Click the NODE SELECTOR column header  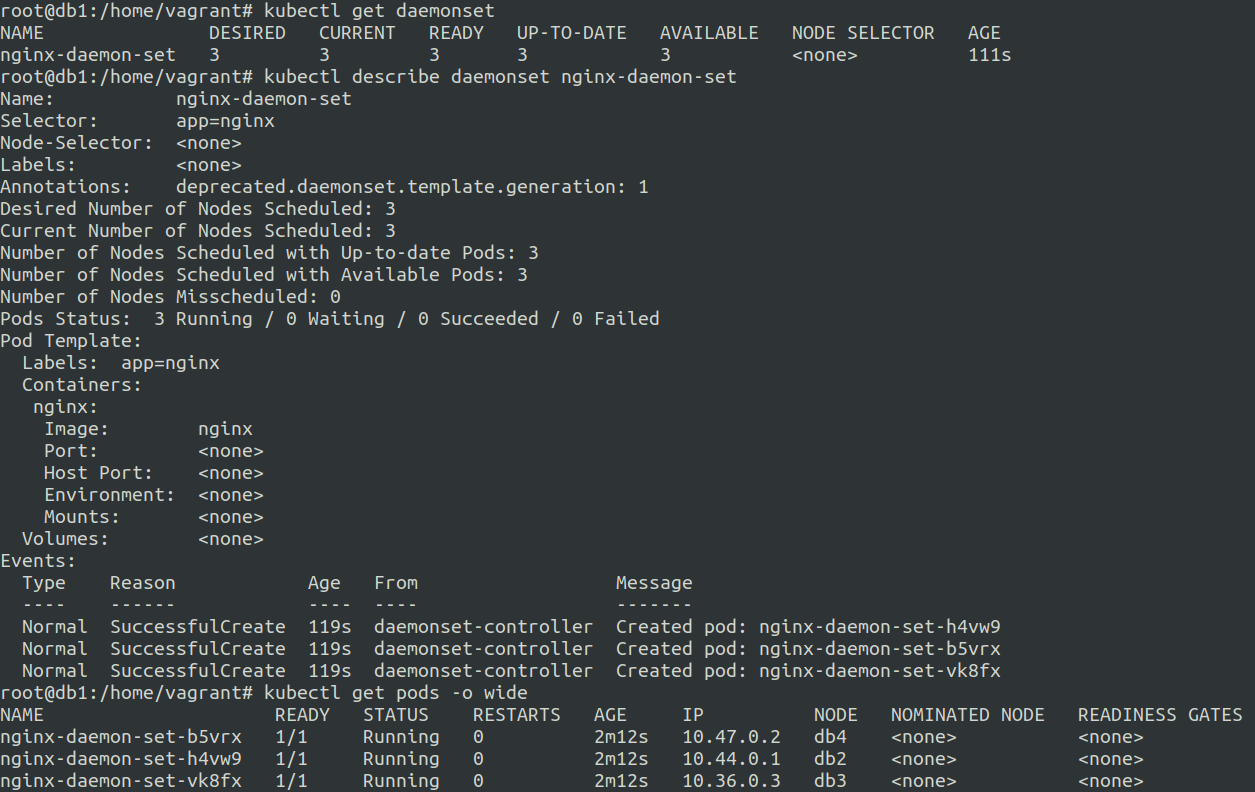click(862, 33)
